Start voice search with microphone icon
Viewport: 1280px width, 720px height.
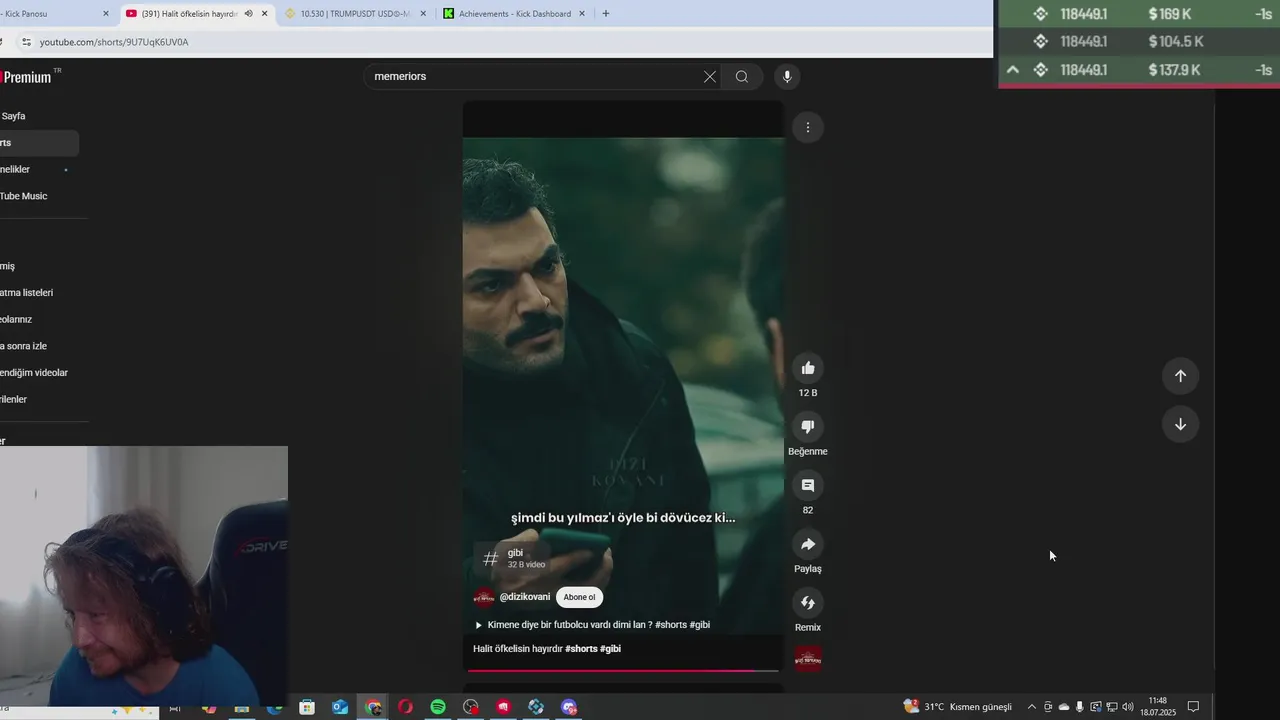tap(787, 77)
